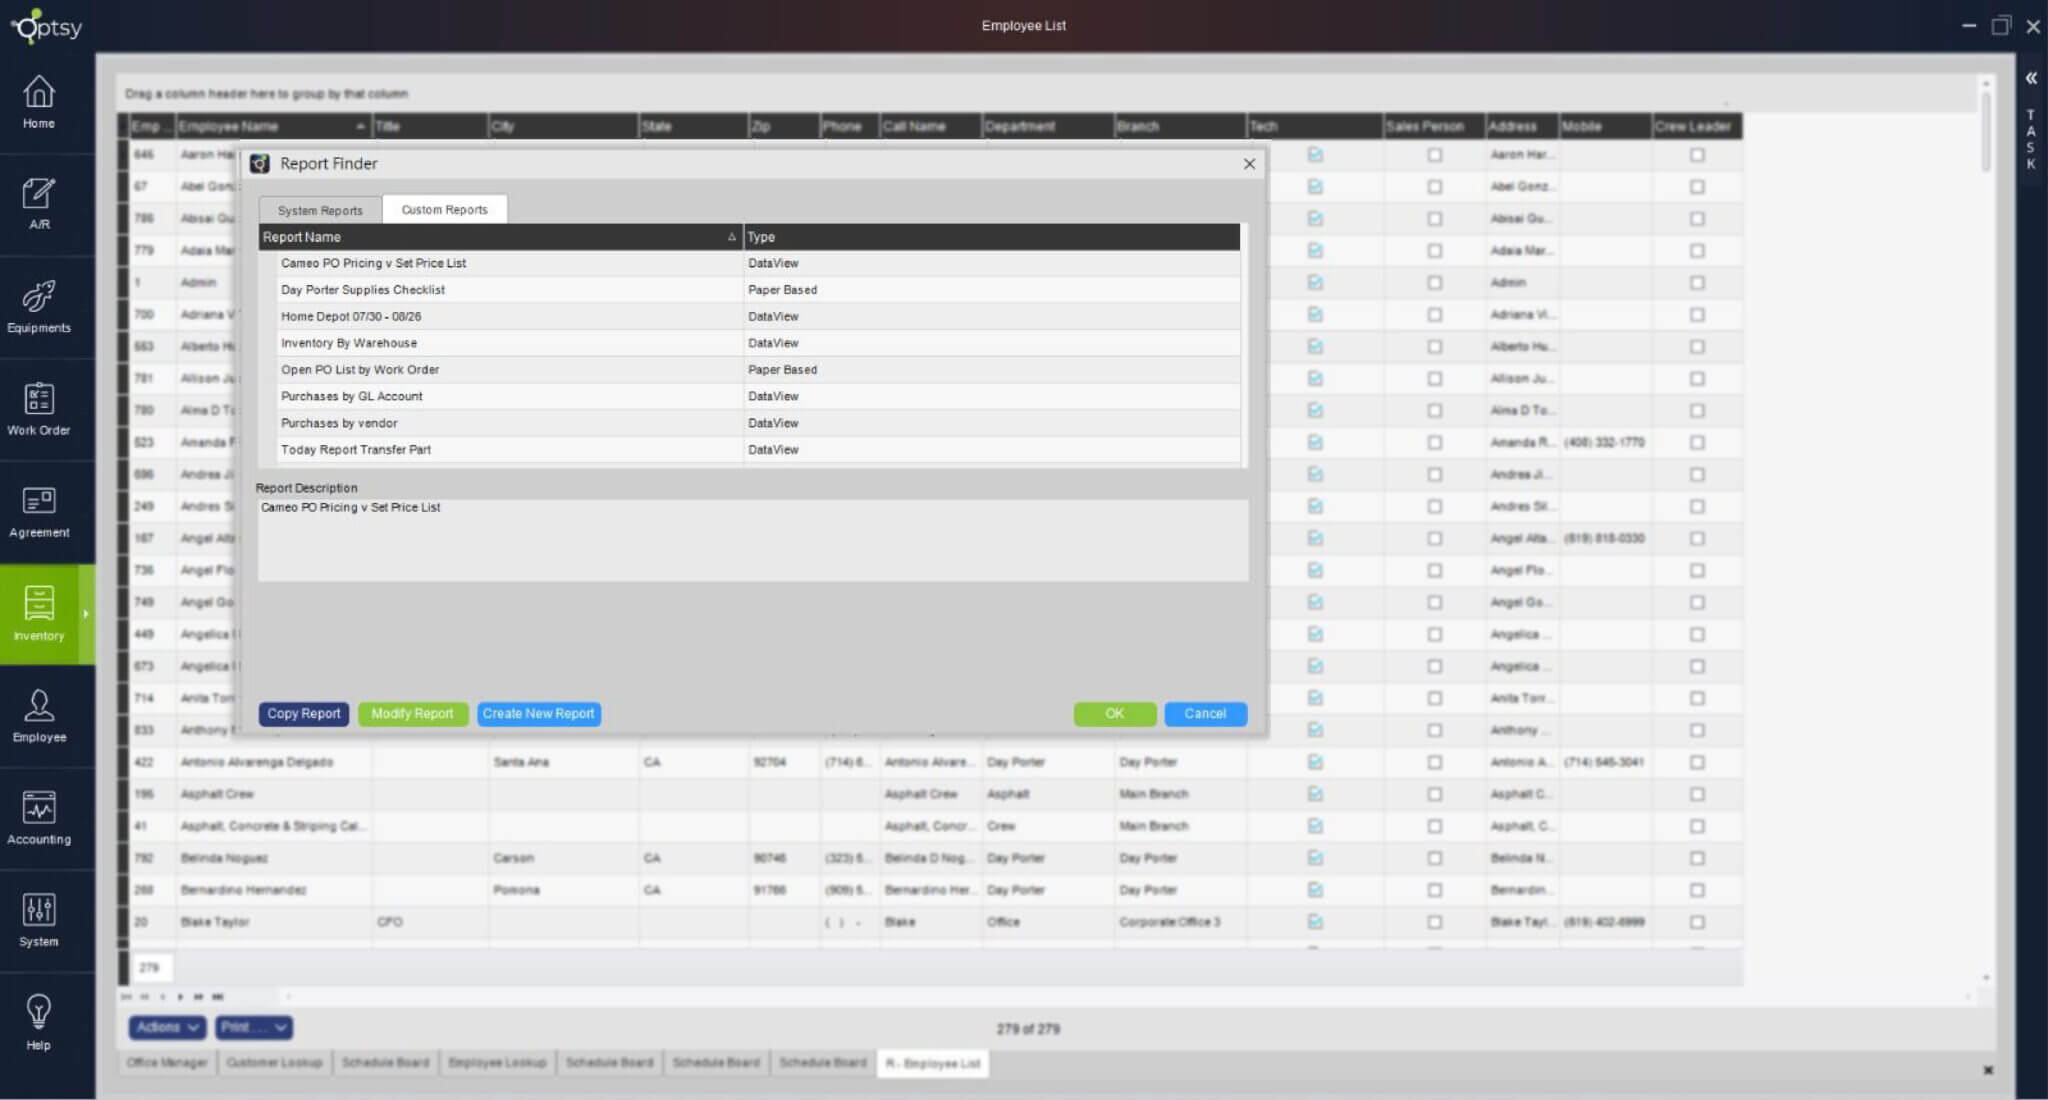
Task: Open the Office Manager bottom tab
Action: click(x=167, y=1062)
